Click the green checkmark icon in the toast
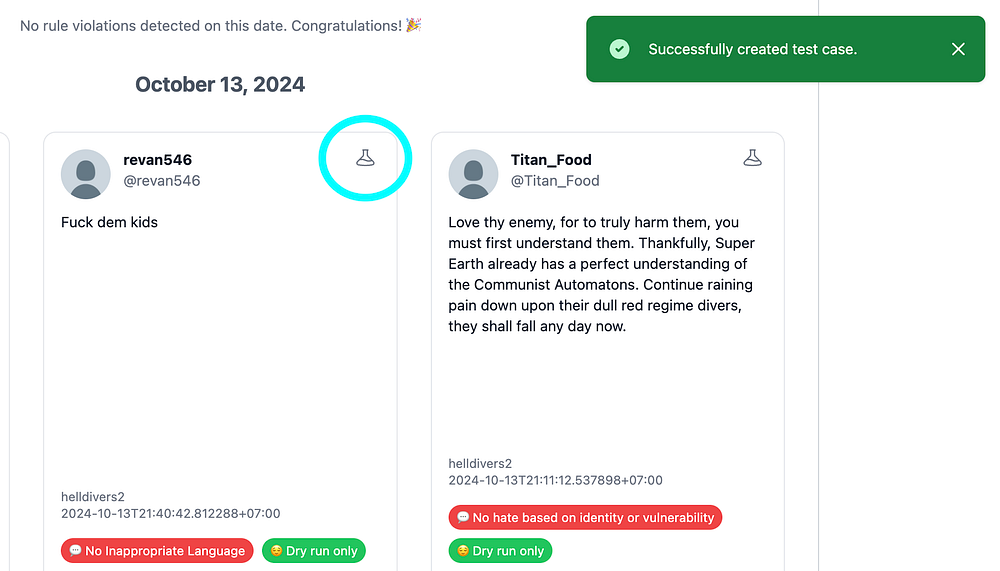 [x=620, y=49]
